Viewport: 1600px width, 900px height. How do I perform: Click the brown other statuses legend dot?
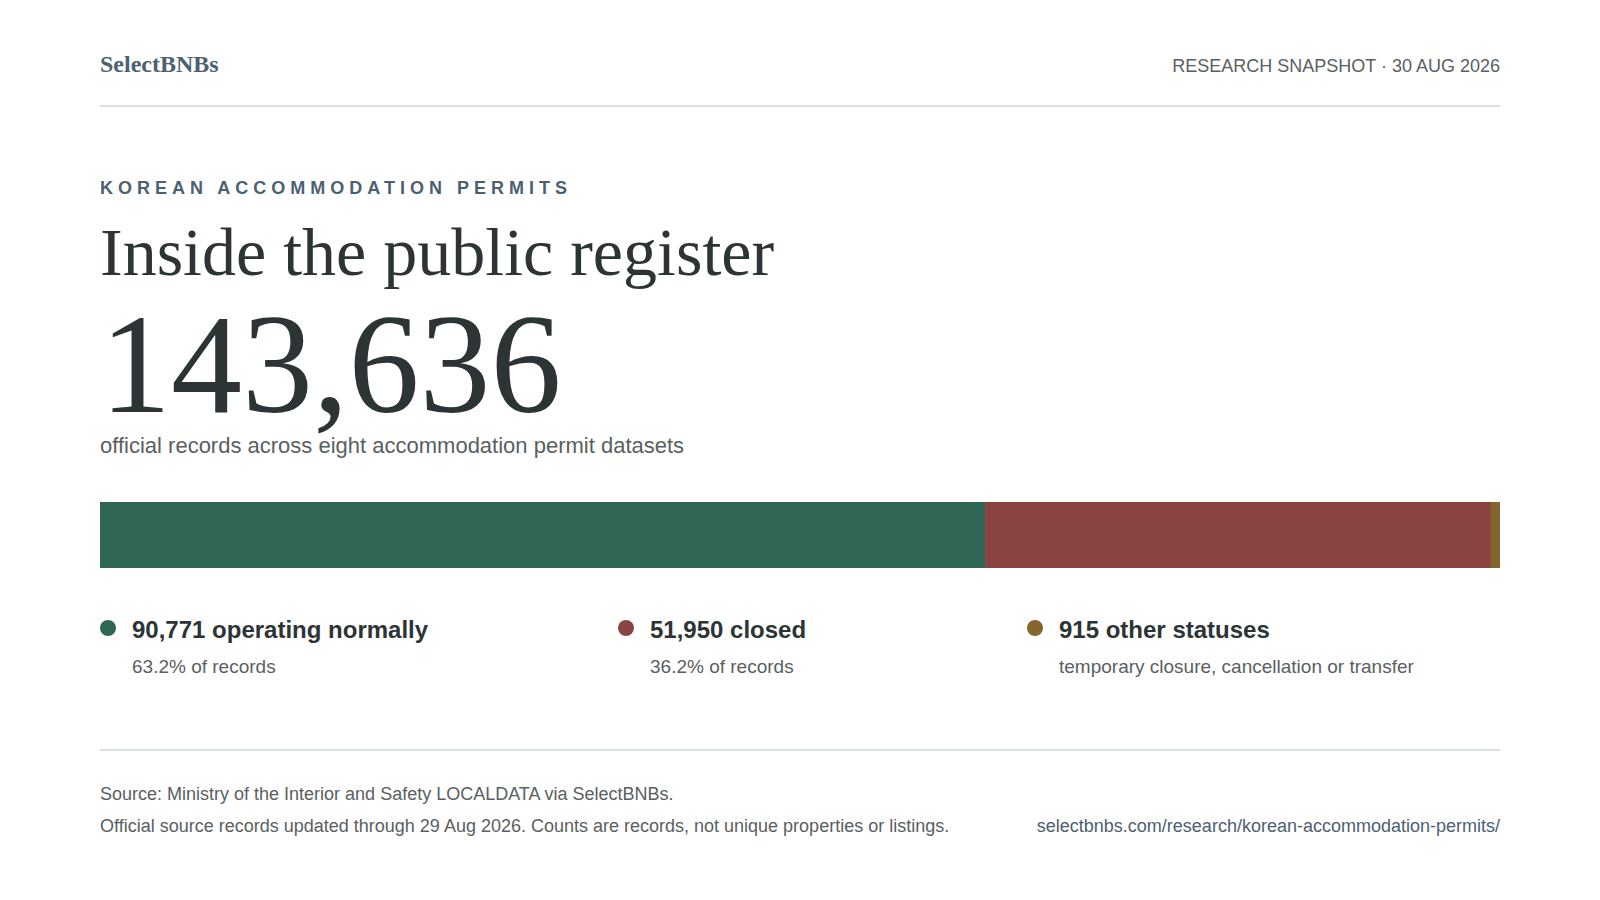point(1035,628)
